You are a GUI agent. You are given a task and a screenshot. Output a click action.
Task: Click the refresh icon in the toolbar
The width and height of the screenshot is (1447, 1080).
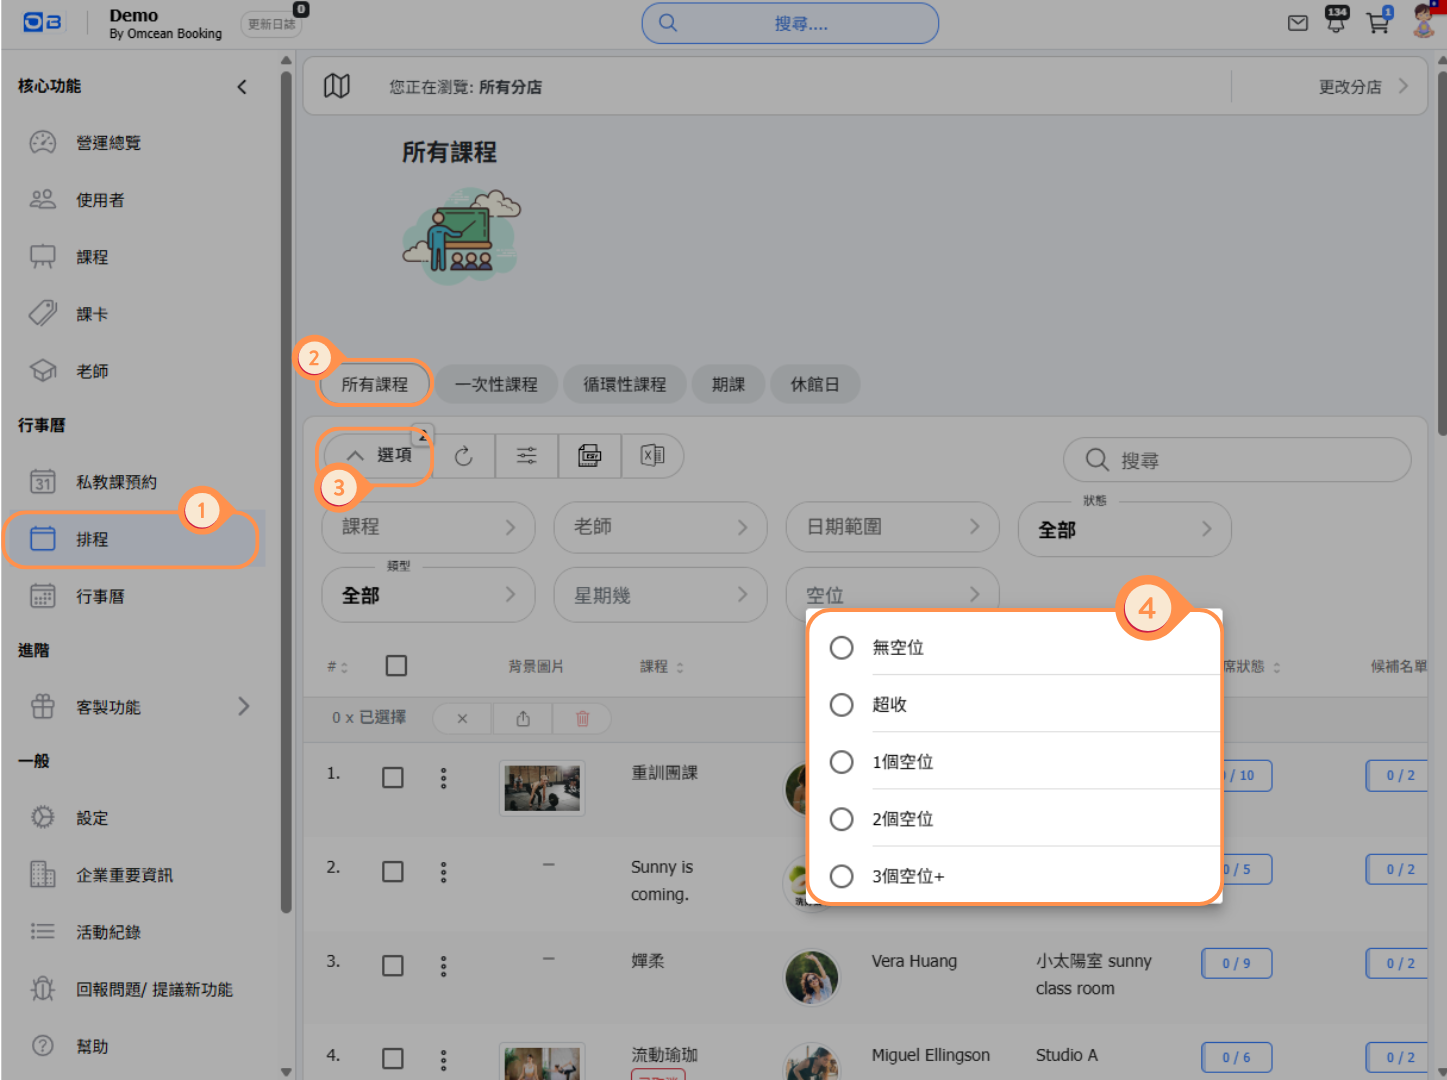[x=463, y=456]
